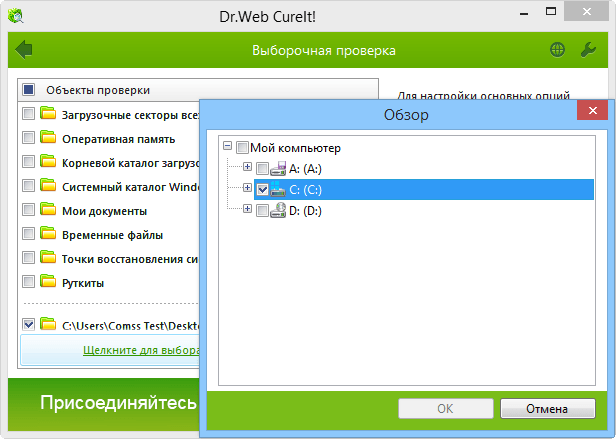The height and width of the screenshot is (439, 616).
Task: Collapse the Мой компьютер tree node
Action: (227, 146)
